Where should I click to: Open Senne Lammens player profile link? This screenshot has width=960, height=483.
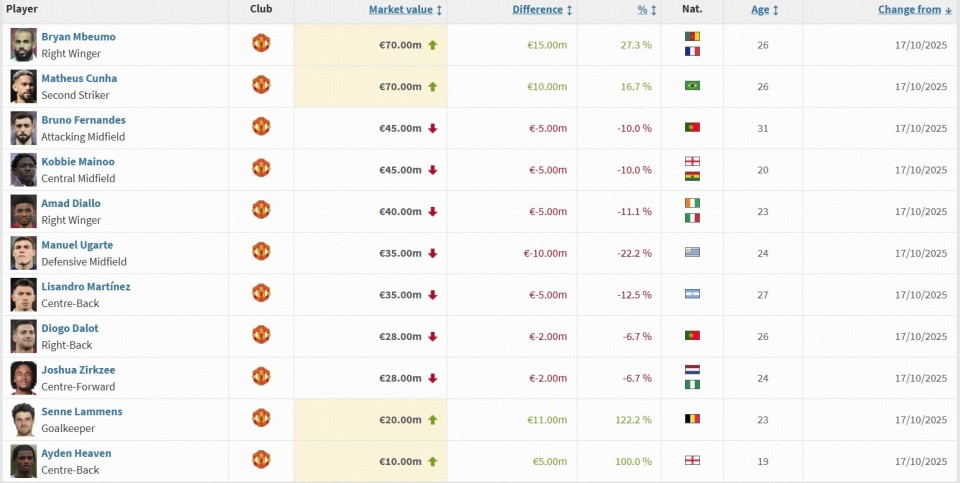82,412
